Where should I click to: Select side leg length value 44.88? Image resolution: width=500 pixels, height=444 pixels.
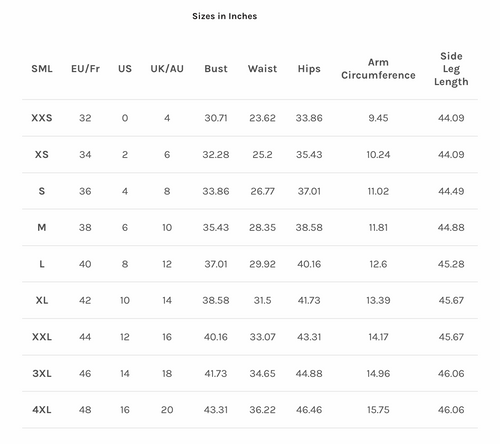click(451, 228)
